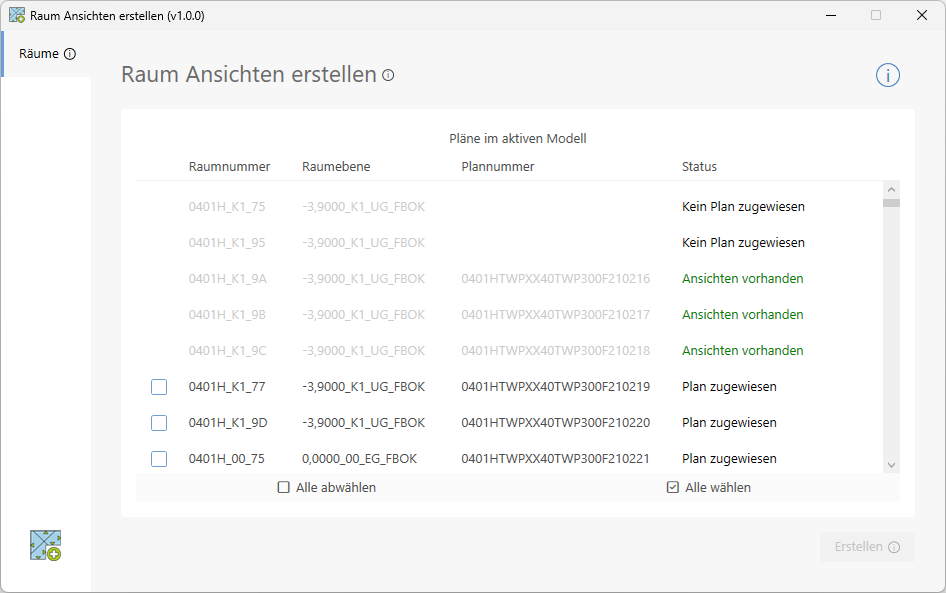Viewport: 946px width, 593px height.
Task: Click info icon beside Räume tab
Action: coord(70,54)
